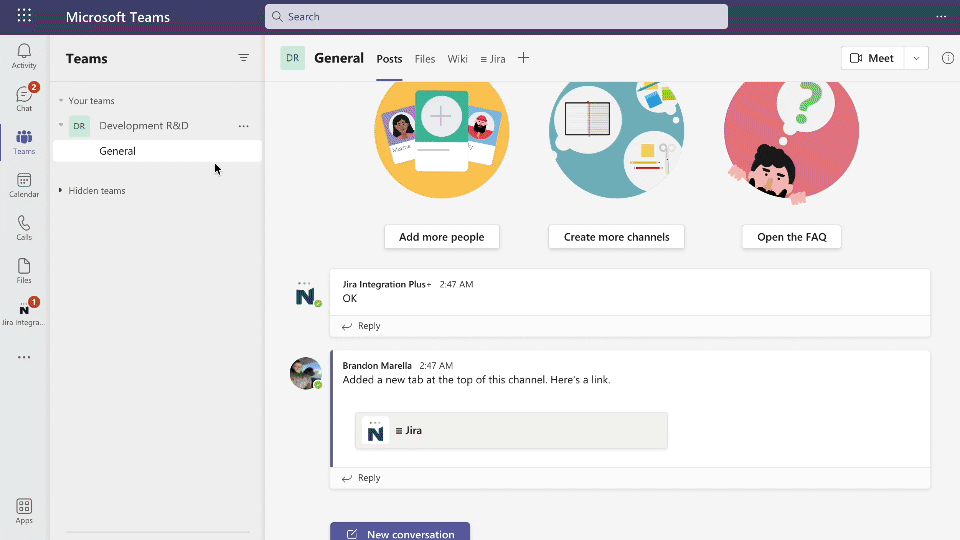Start a New conversation
This screenshot has height=540, width=960.
(x=400, y=531)
